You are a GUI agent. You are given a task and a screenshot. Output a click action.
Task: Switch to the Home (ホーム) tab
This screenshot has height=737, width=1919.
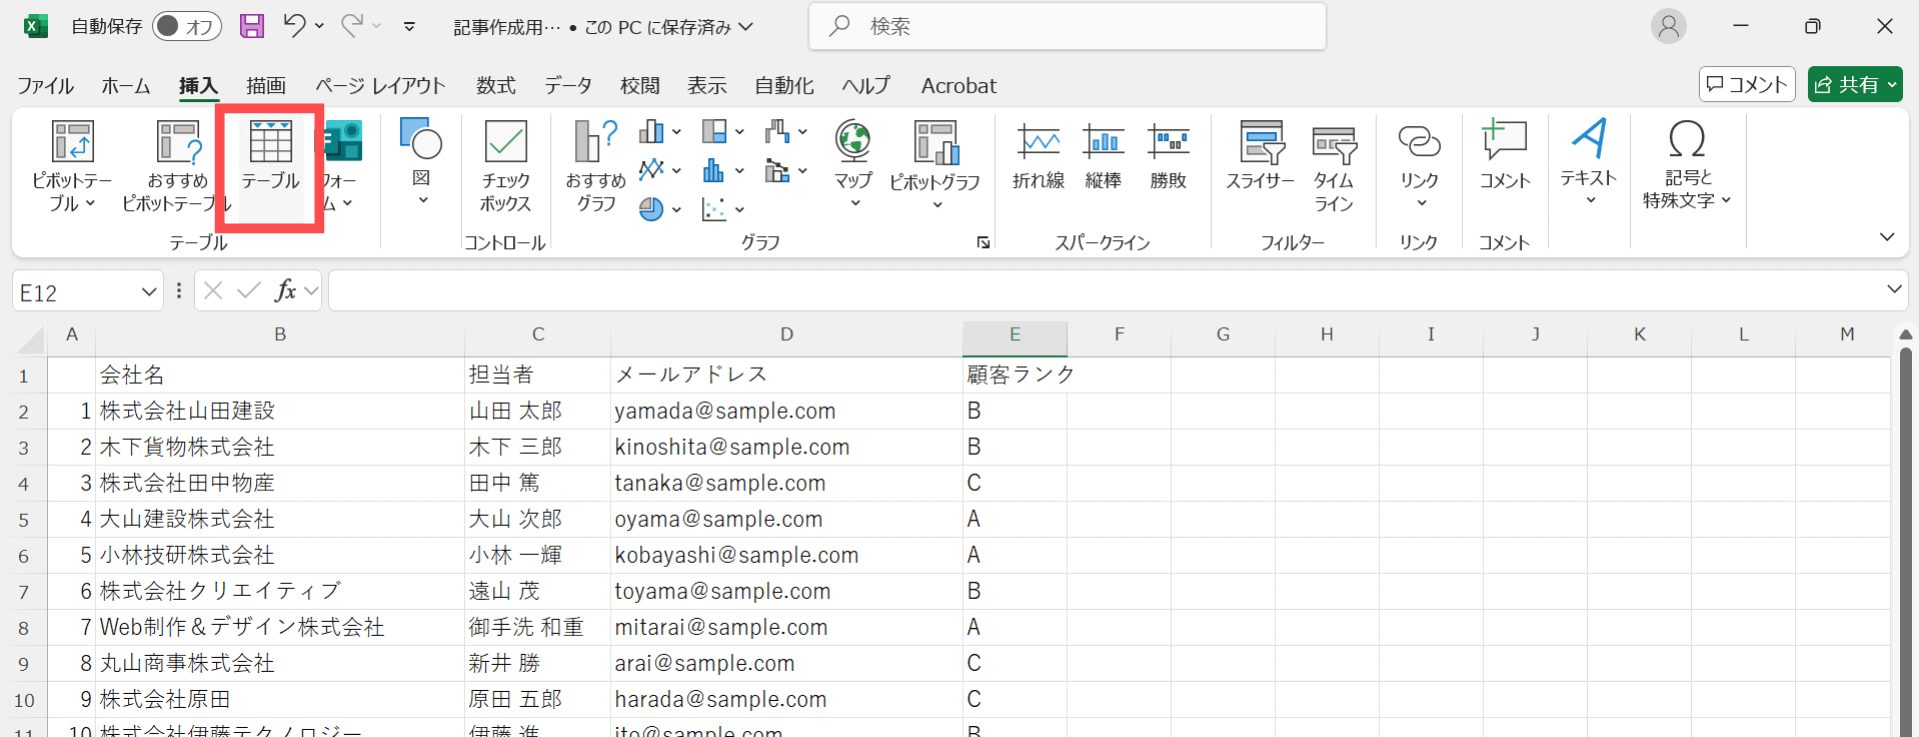click(126, 86)
